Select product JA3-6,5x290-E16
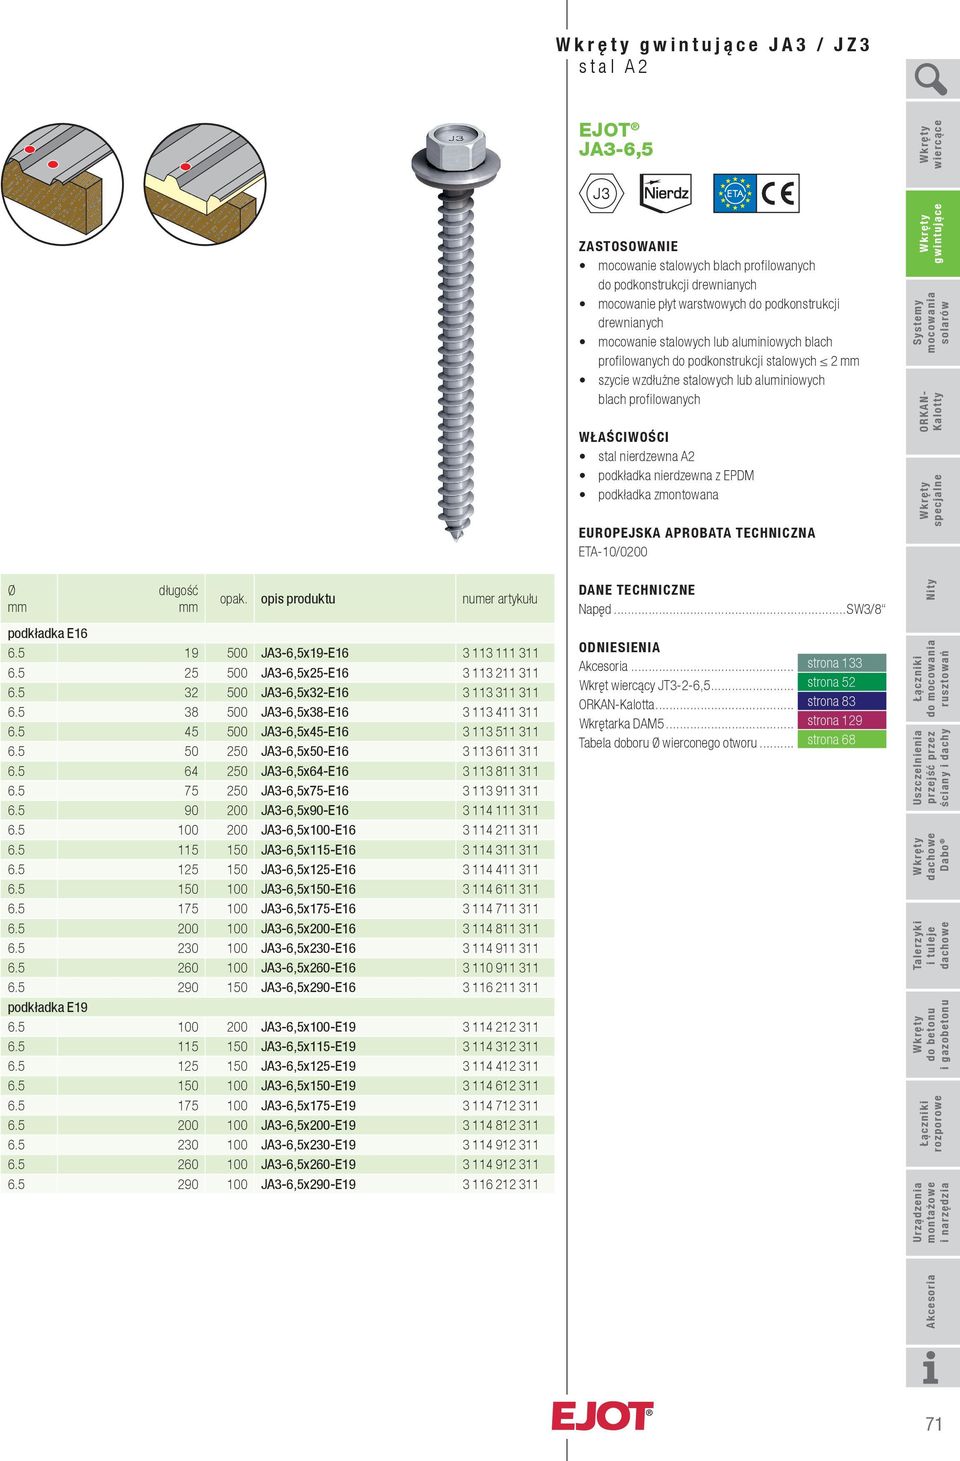The height and width of the screenshot is (1461, 960). pyautogui.click(x=308, y=988)
